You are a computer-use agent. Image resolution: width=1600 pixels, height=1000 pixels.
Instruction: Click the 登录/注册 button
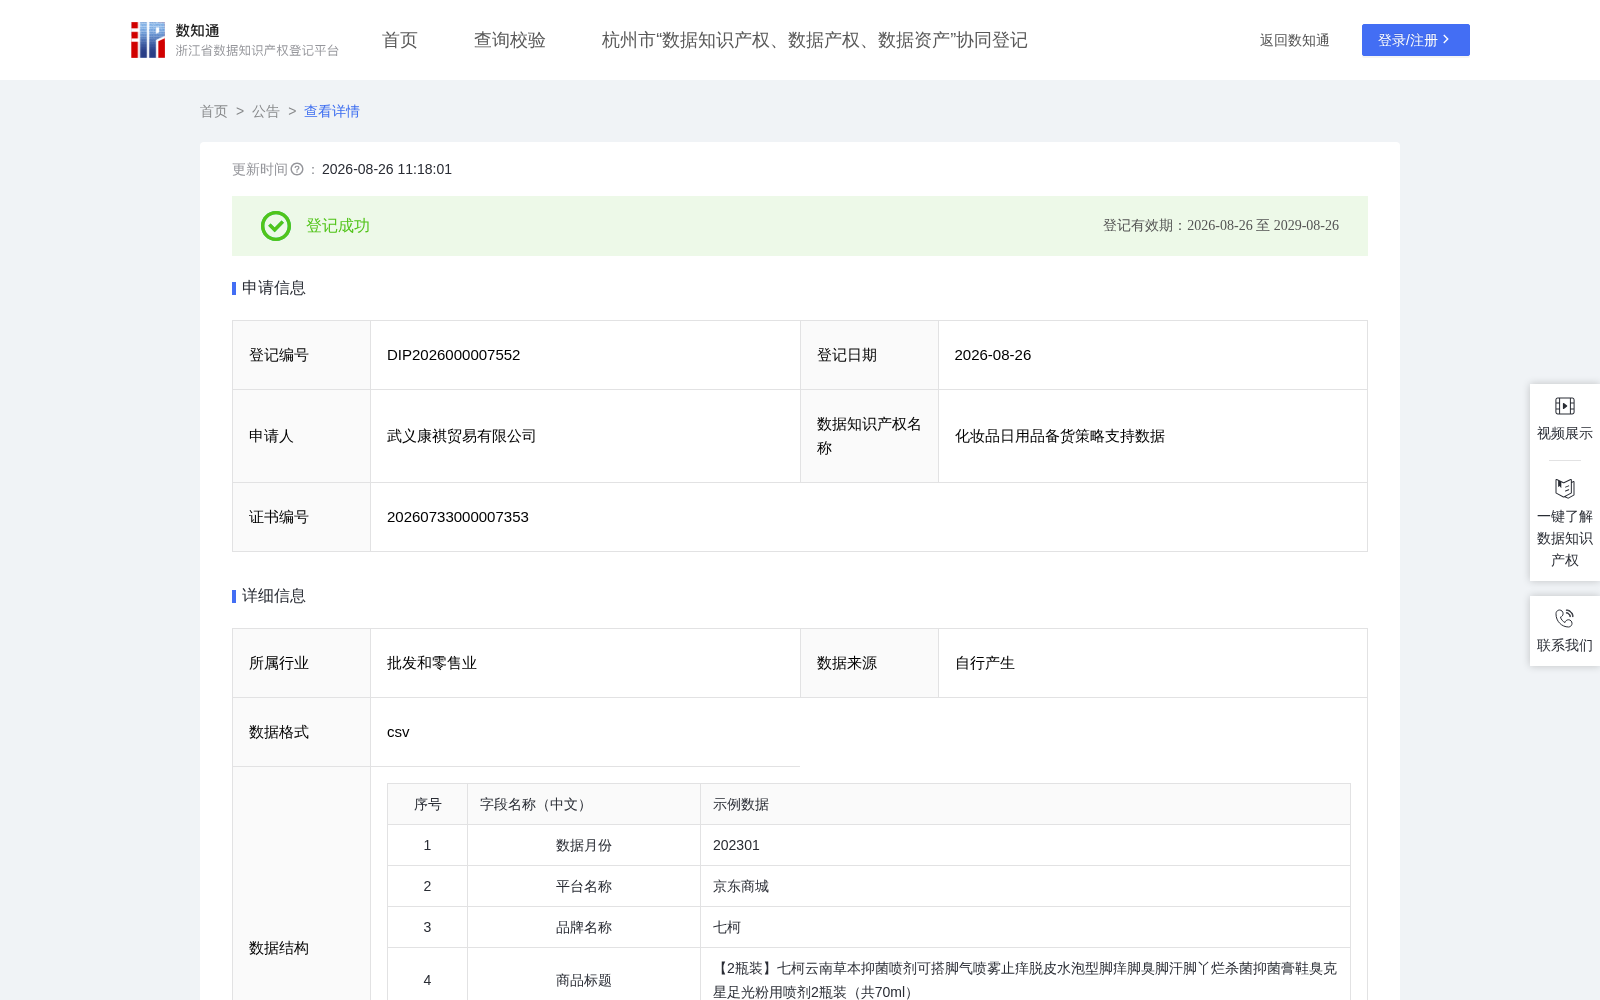pyautogui.click(x=1416, y=40)
